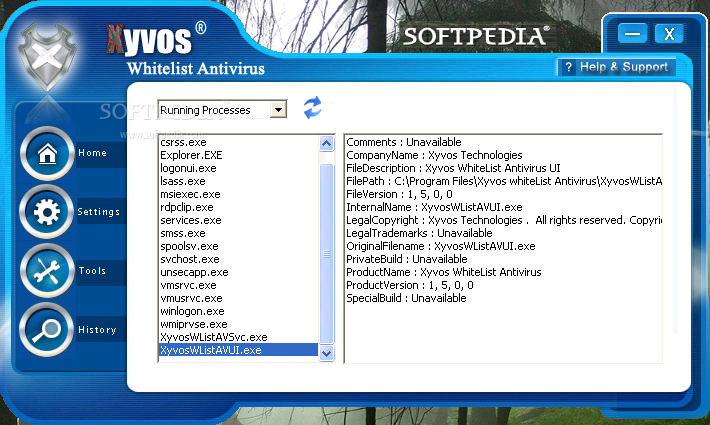
Task: Click the FileVersion : 1, 5, 0, 0 line
Action: (x=399, y=194)
